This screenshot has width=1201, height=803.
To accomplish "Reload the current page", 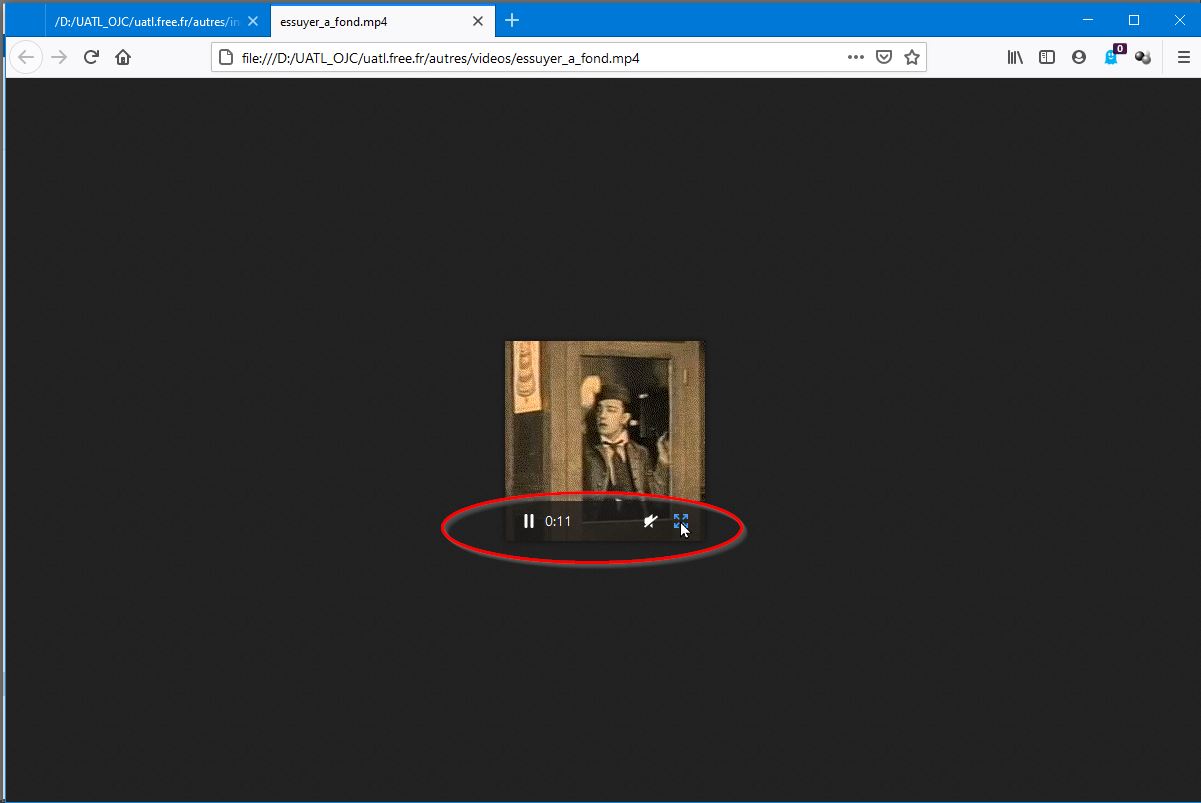I will tap(91, 57).
